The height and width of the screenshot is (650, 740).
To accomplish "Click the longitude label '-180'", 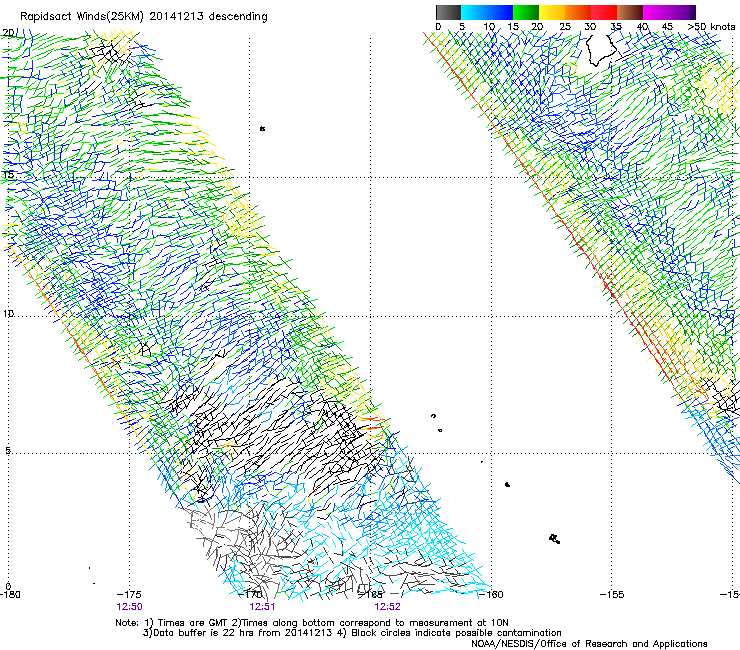I will [10, 594].
